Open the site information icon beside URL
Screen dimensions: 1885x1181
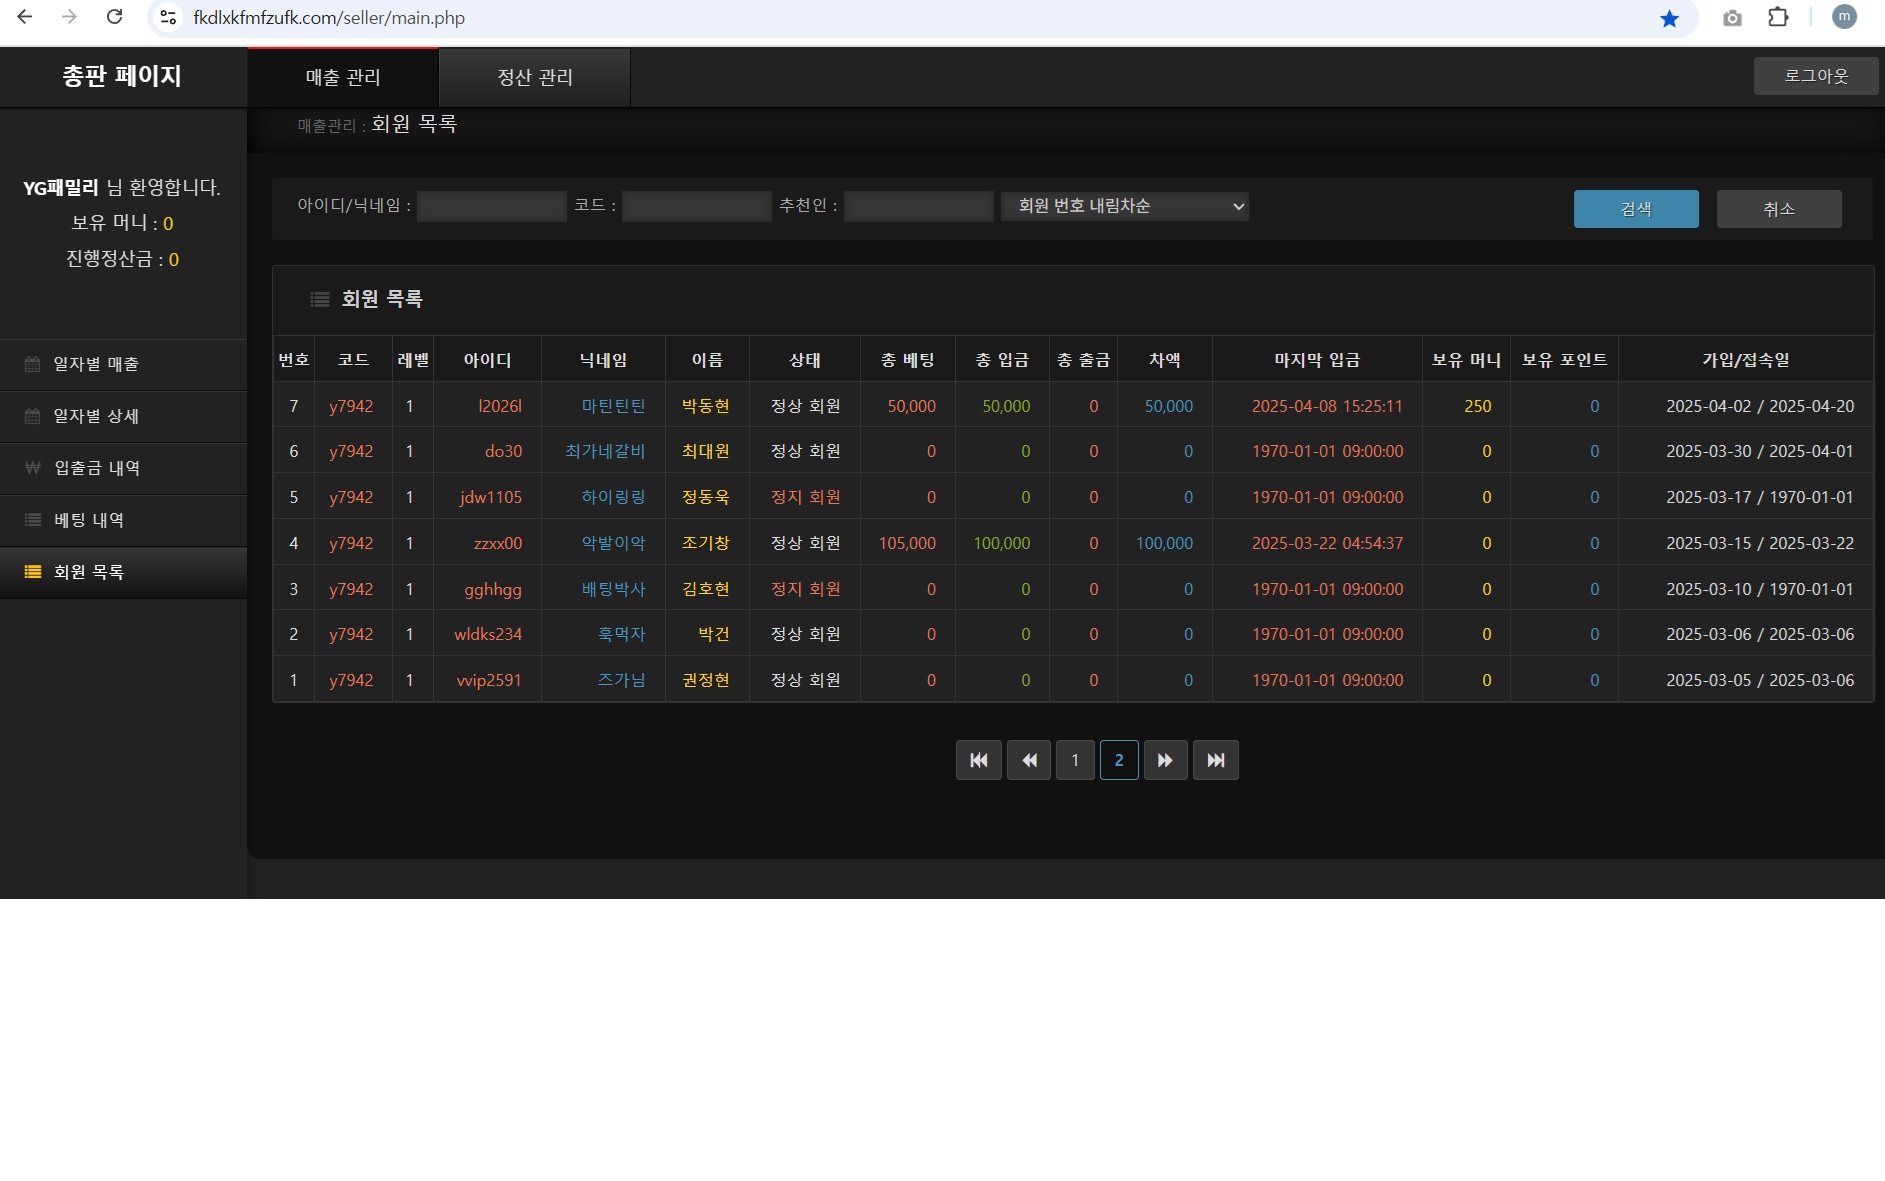(169, 18)
